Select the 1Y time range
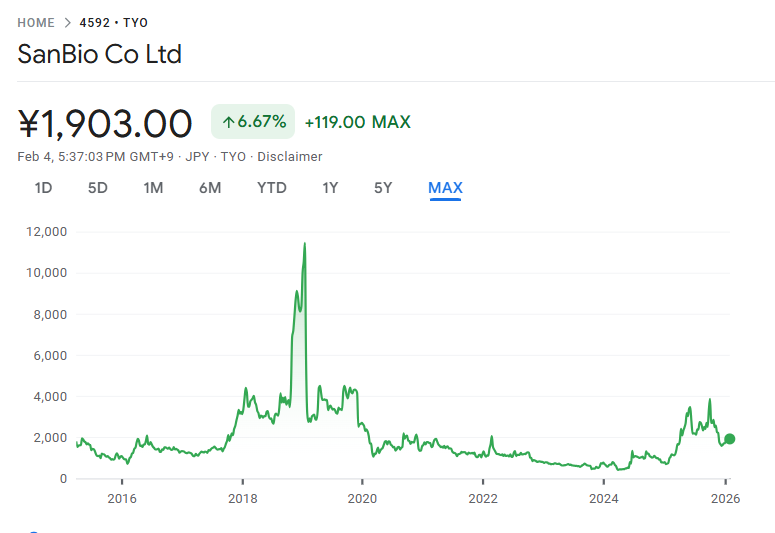Image resolution: width=775 pixels, height=533 pixels. (x=330, y=188)
